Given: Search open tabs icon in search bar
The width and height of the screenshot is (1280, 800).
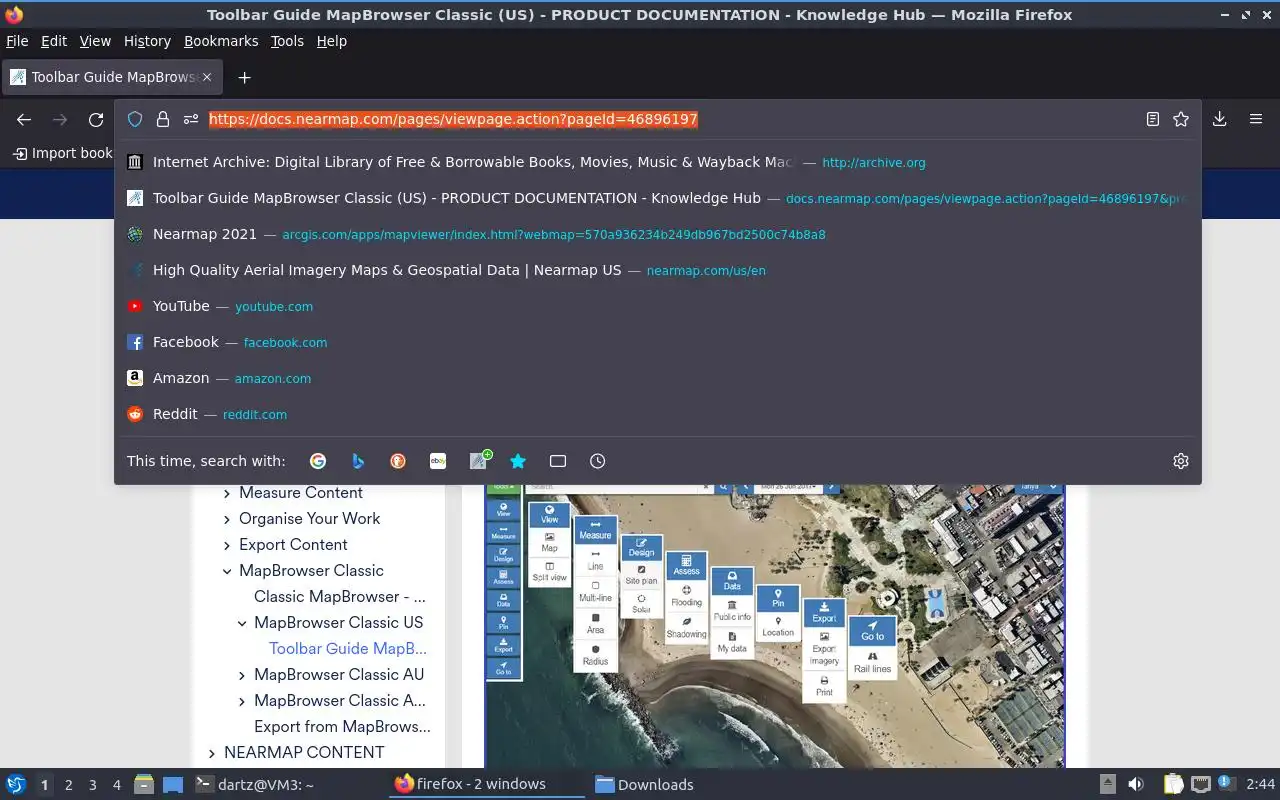Looking at the screenshot, I should pyautogui.click(x=558, y=461).
